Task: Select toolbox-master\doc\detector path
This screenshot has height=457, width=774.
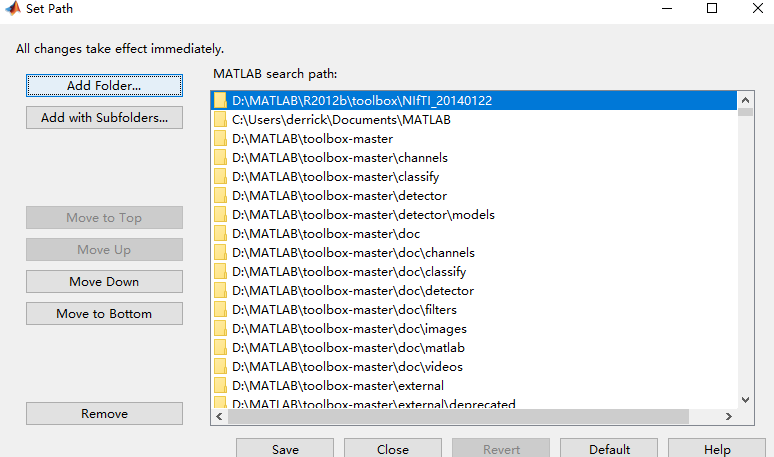Action: pos(474,291)
